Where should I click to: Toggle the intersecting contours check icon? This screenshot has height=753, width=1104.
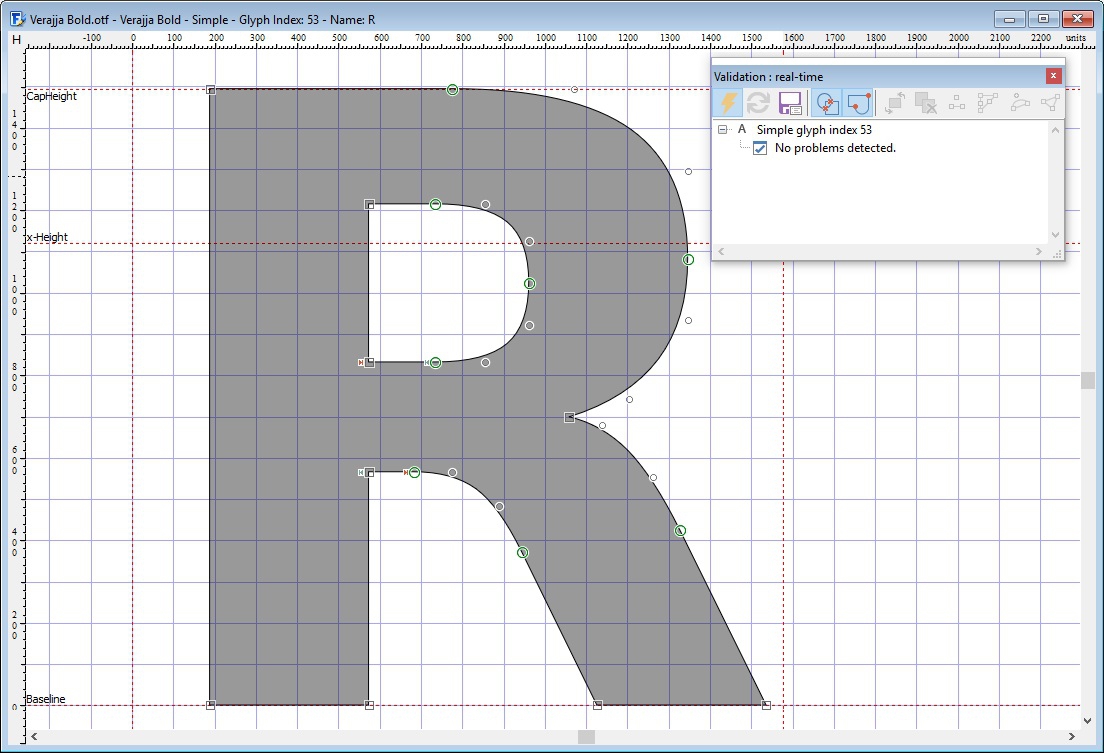826,103
